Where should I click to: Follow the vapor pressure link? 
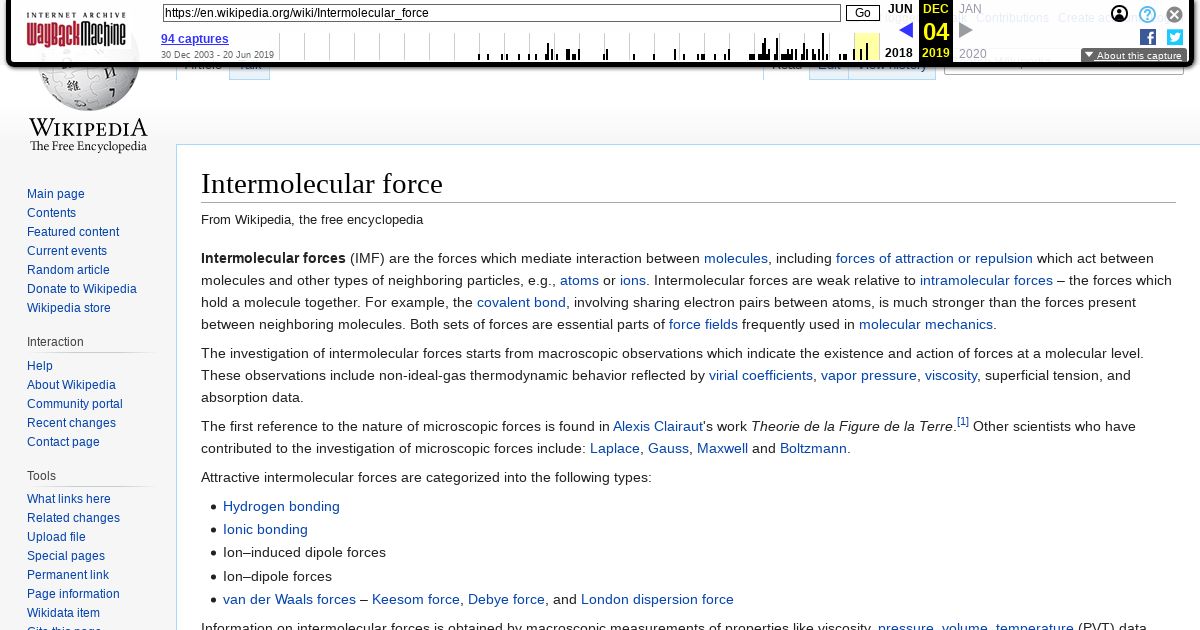point(869,375)
